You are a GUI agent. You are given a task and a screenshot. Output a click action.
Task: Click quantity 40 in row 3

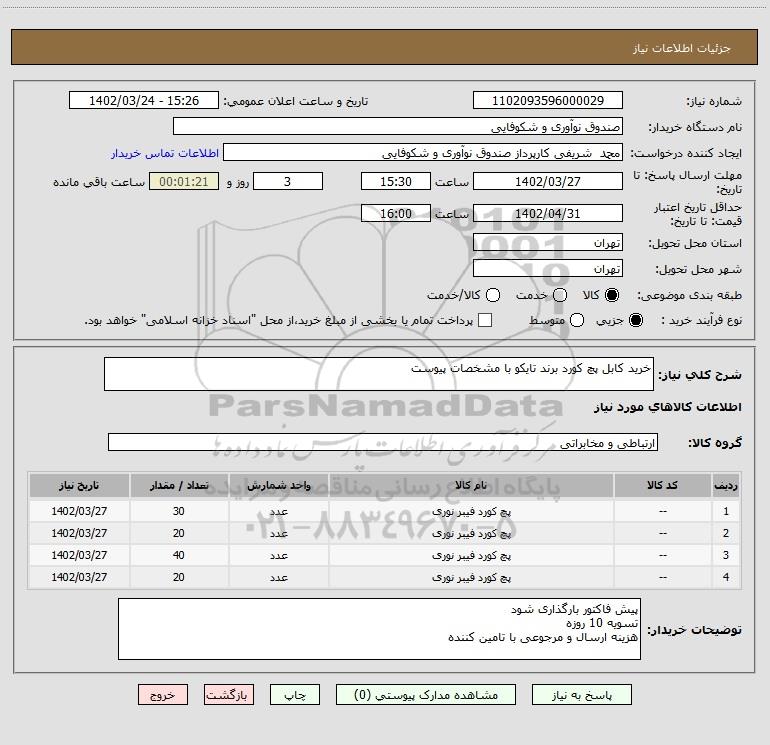click(179, 555)
